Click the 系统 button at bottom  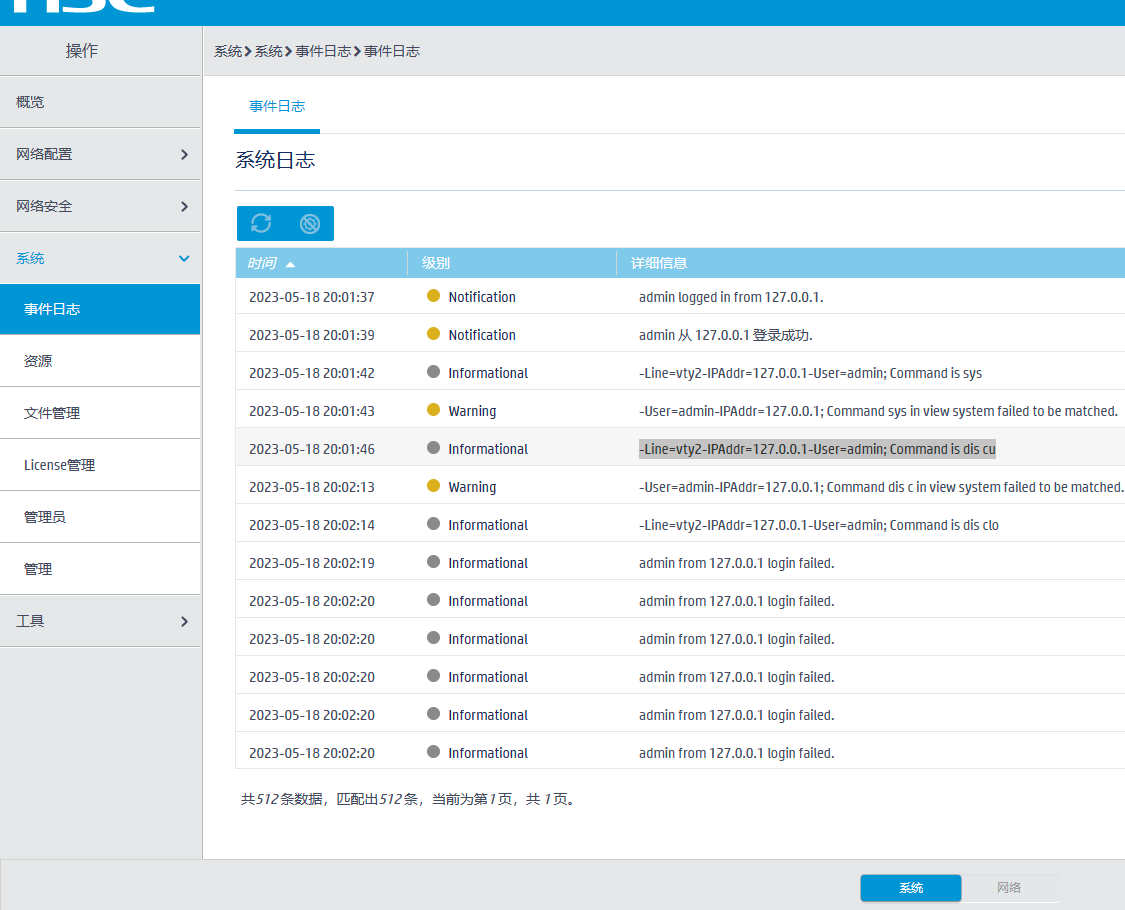click(911, 888)
